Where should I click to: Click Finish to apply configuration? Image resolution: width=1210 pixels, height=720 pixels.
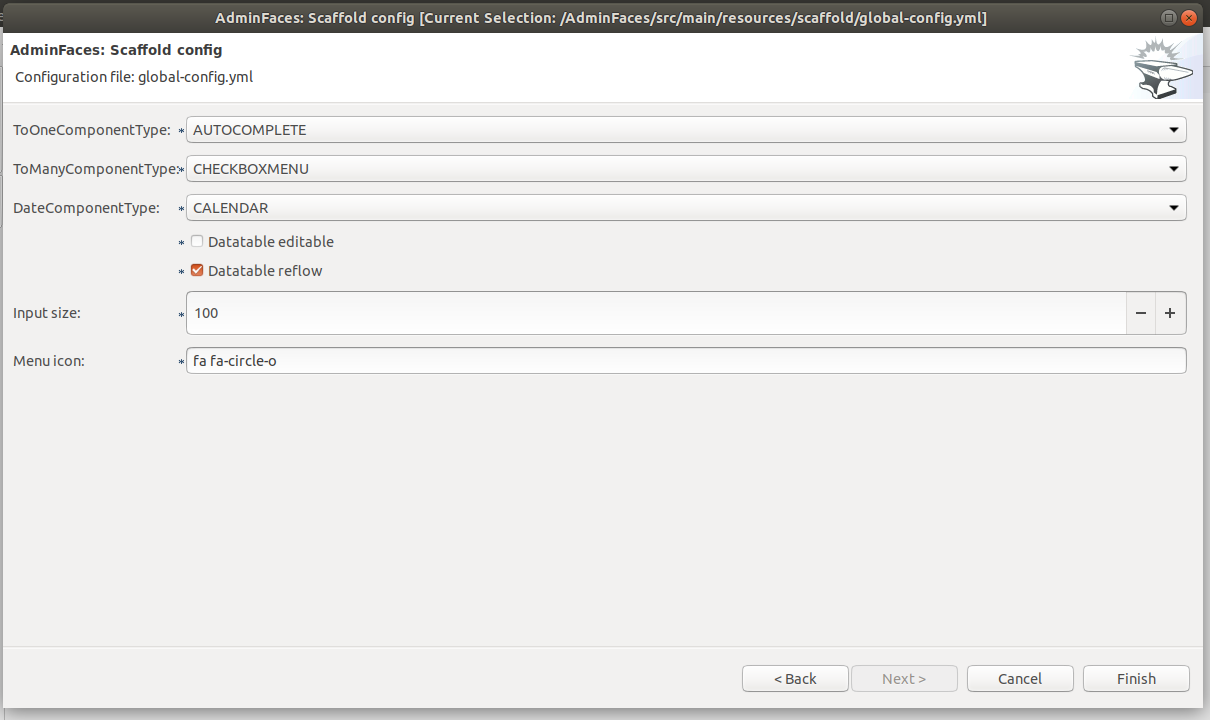1136,678
